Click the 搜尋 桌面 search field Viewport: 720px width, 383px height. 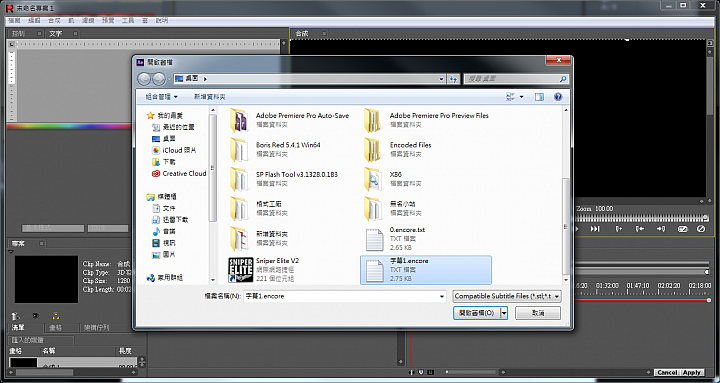coord(511,79)
